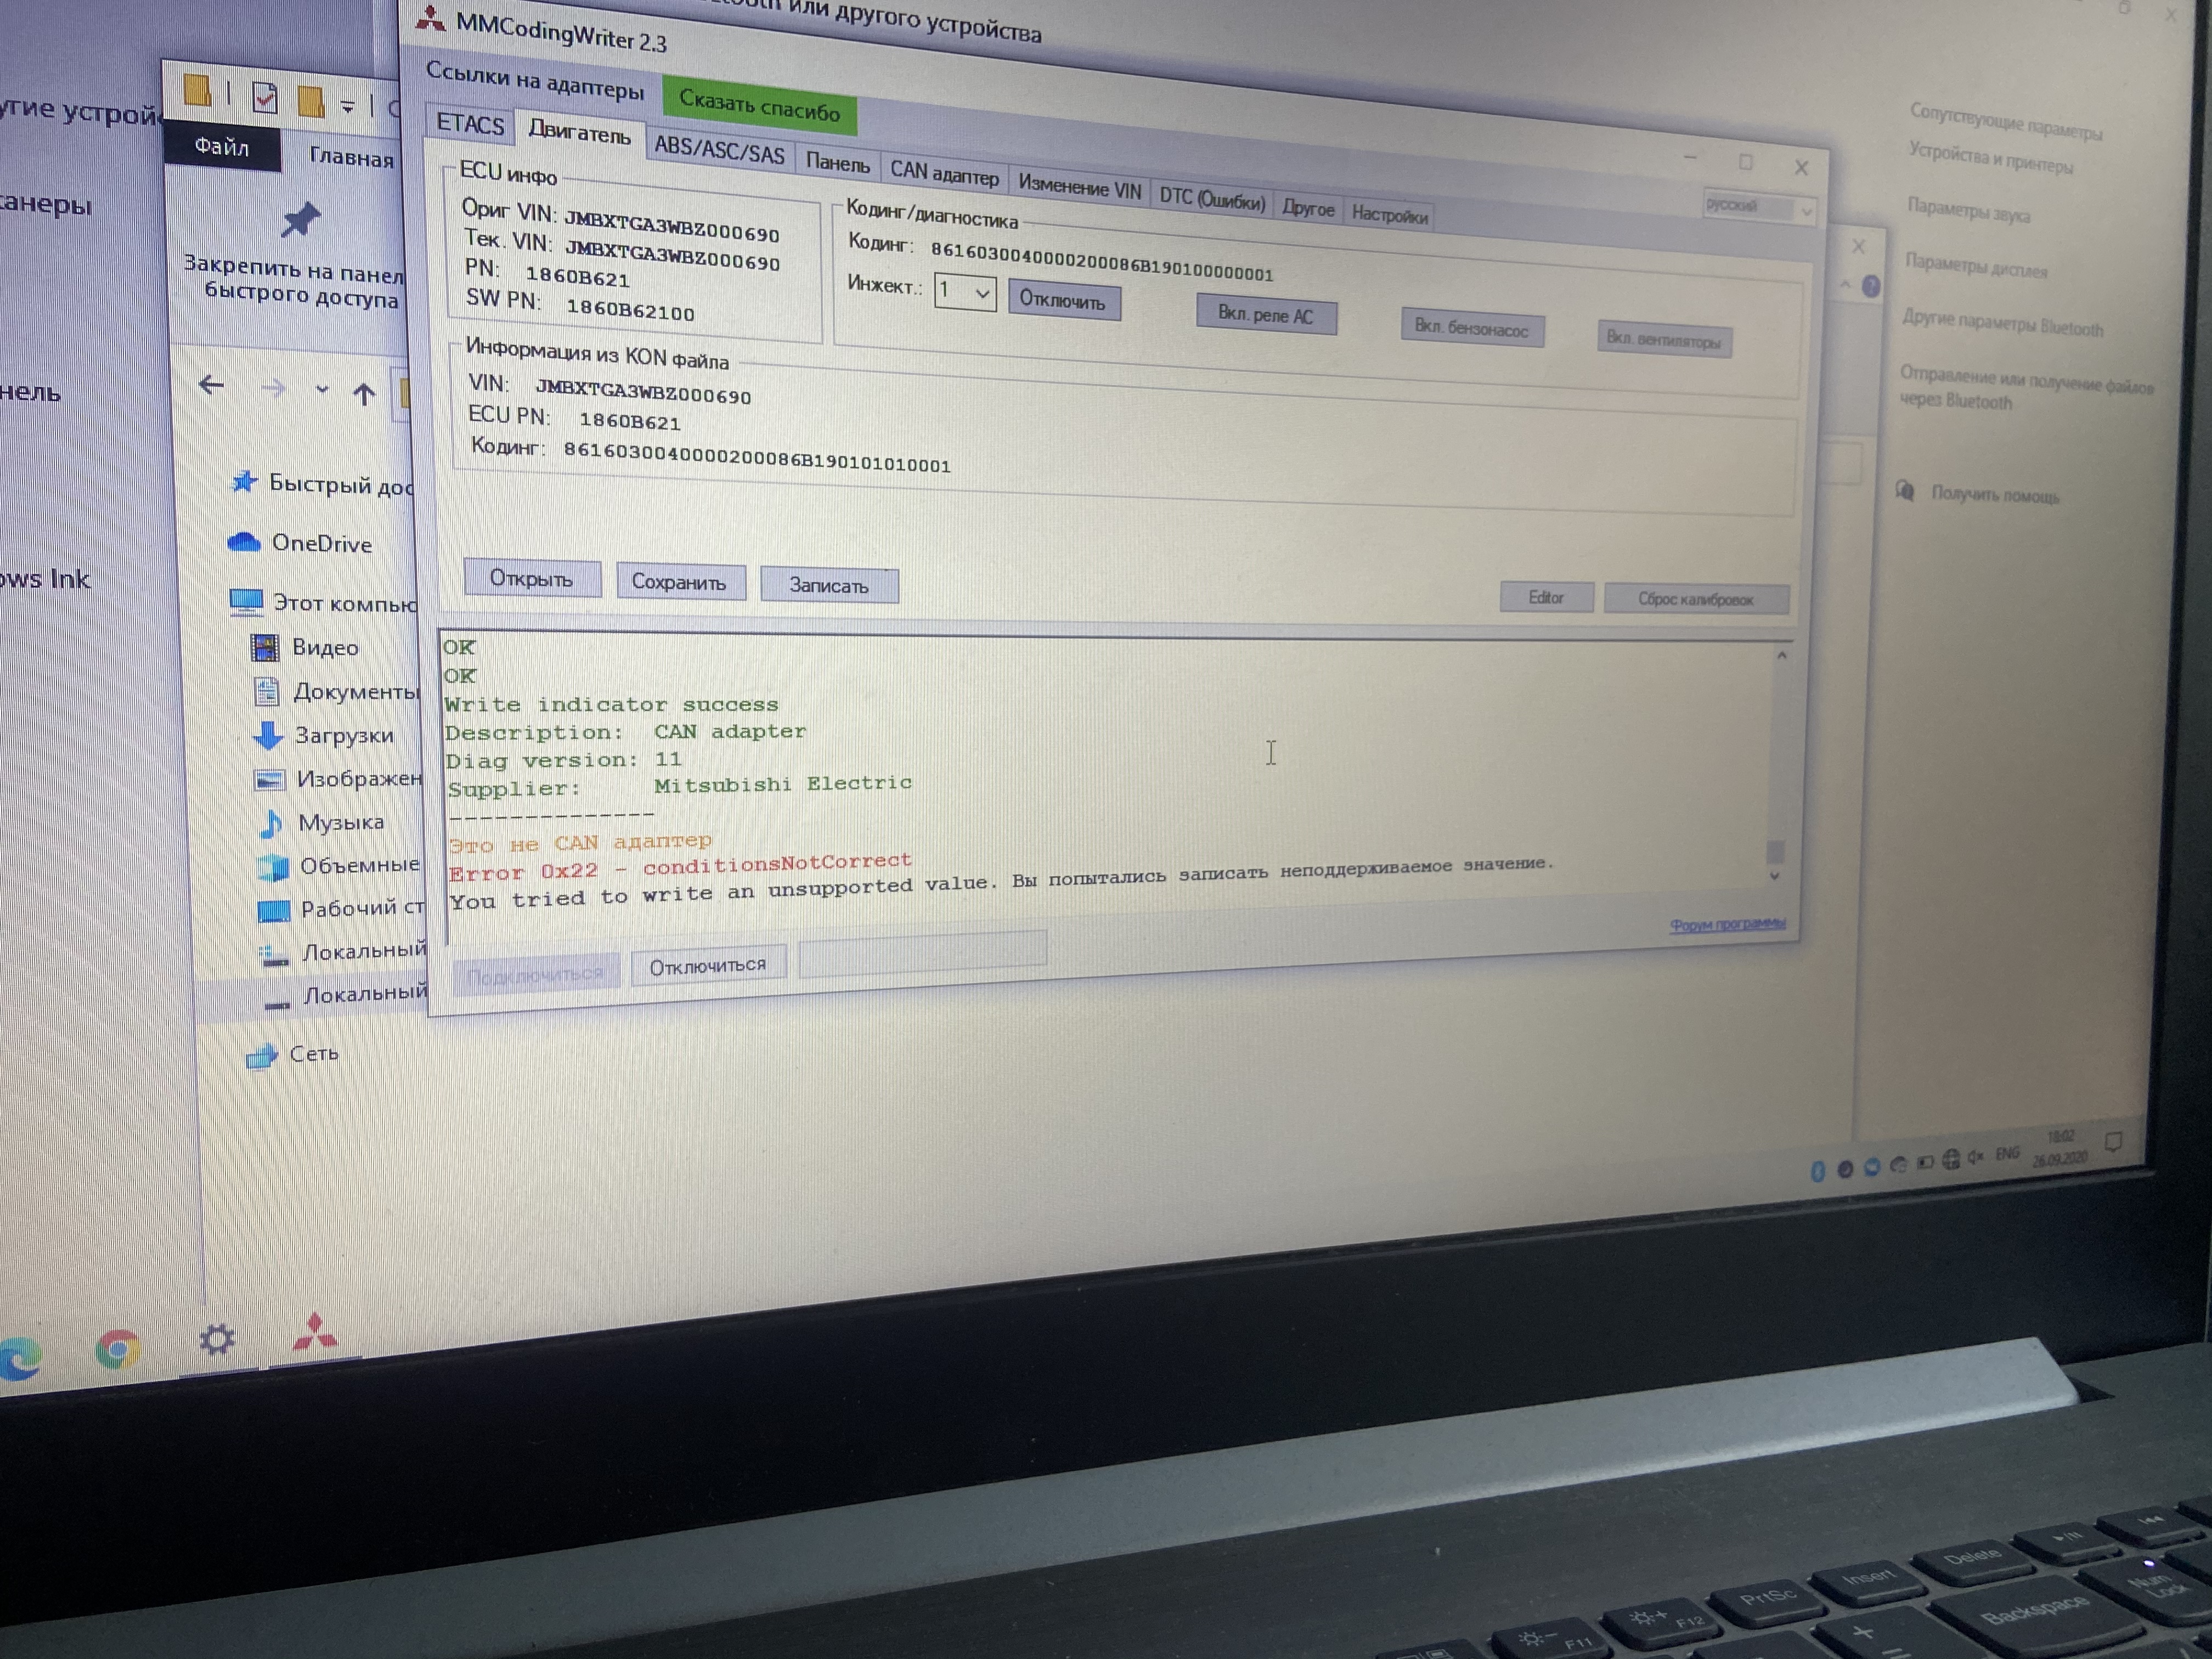Expand Explorer recent locations chevron
2212x1659 pixels.
[321, 390]
